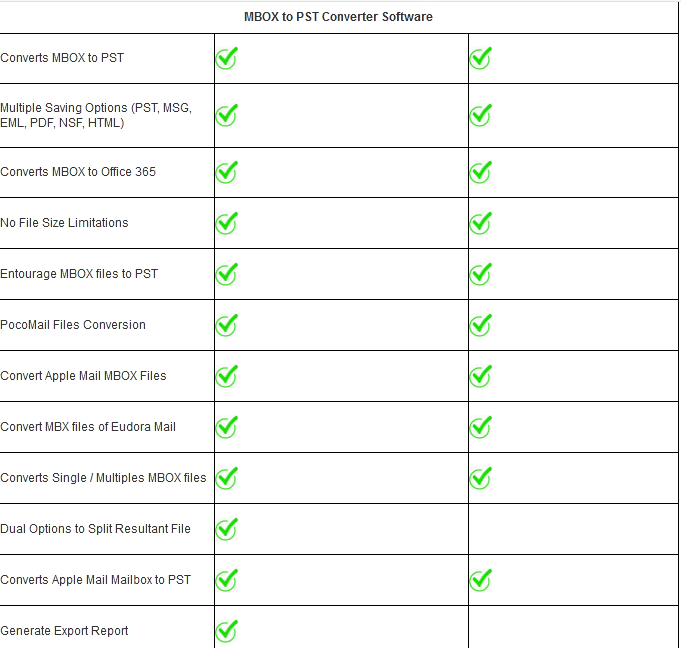Click the 'Generate Export Report' feature text

tap(64, 631)
